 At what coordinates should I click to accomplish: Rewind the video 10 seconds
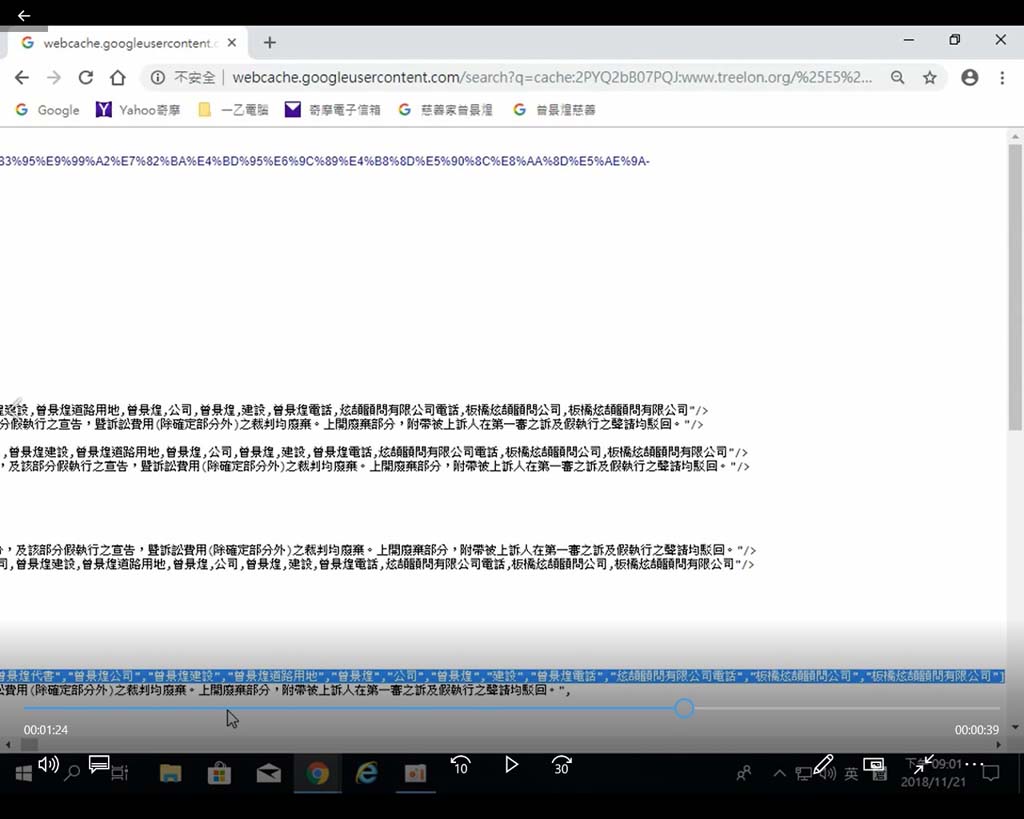(460, 764)
